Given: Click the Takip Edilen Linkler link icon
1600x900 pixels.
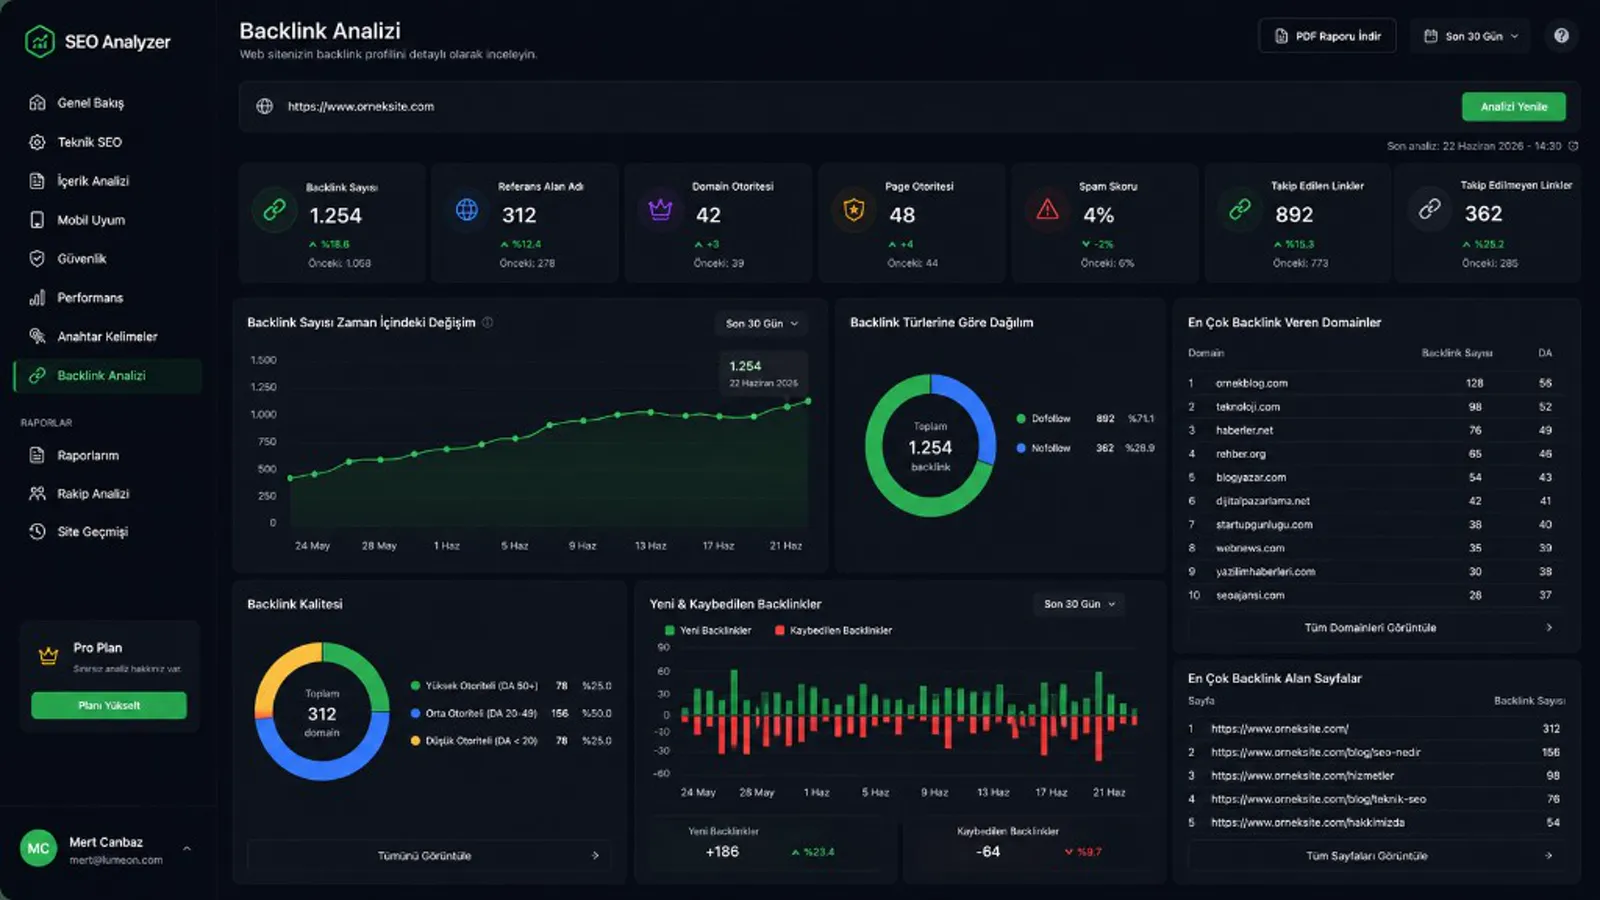Looking at the screenshot, I should click(1240, 210).
